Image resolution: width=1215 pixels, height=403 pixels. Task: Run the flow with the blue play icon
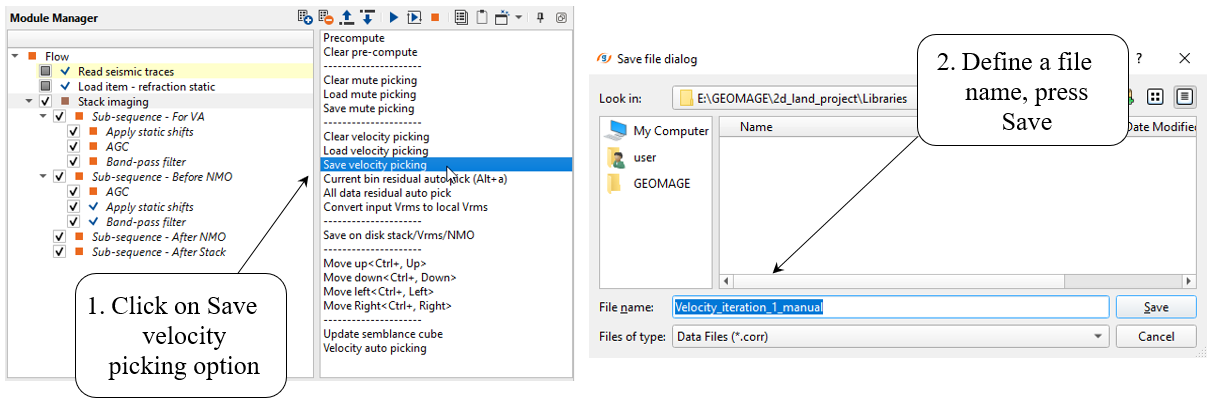pyautogui.click(x=394, y=18)
